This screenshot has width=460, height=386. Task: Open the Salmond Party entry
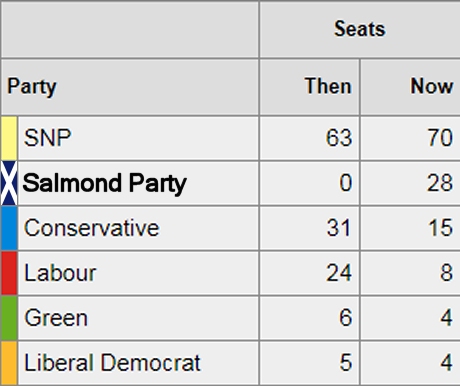click(x=104, y=184)
